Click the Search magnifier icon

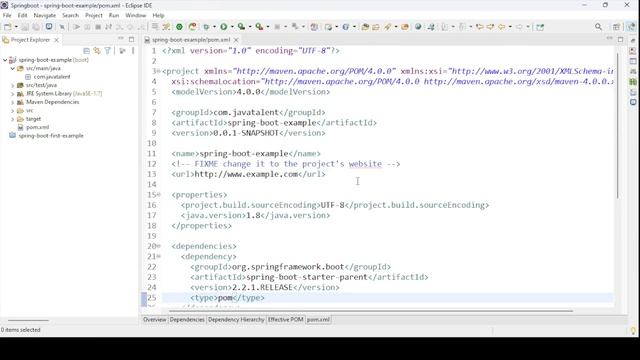[x=598, y=27]
